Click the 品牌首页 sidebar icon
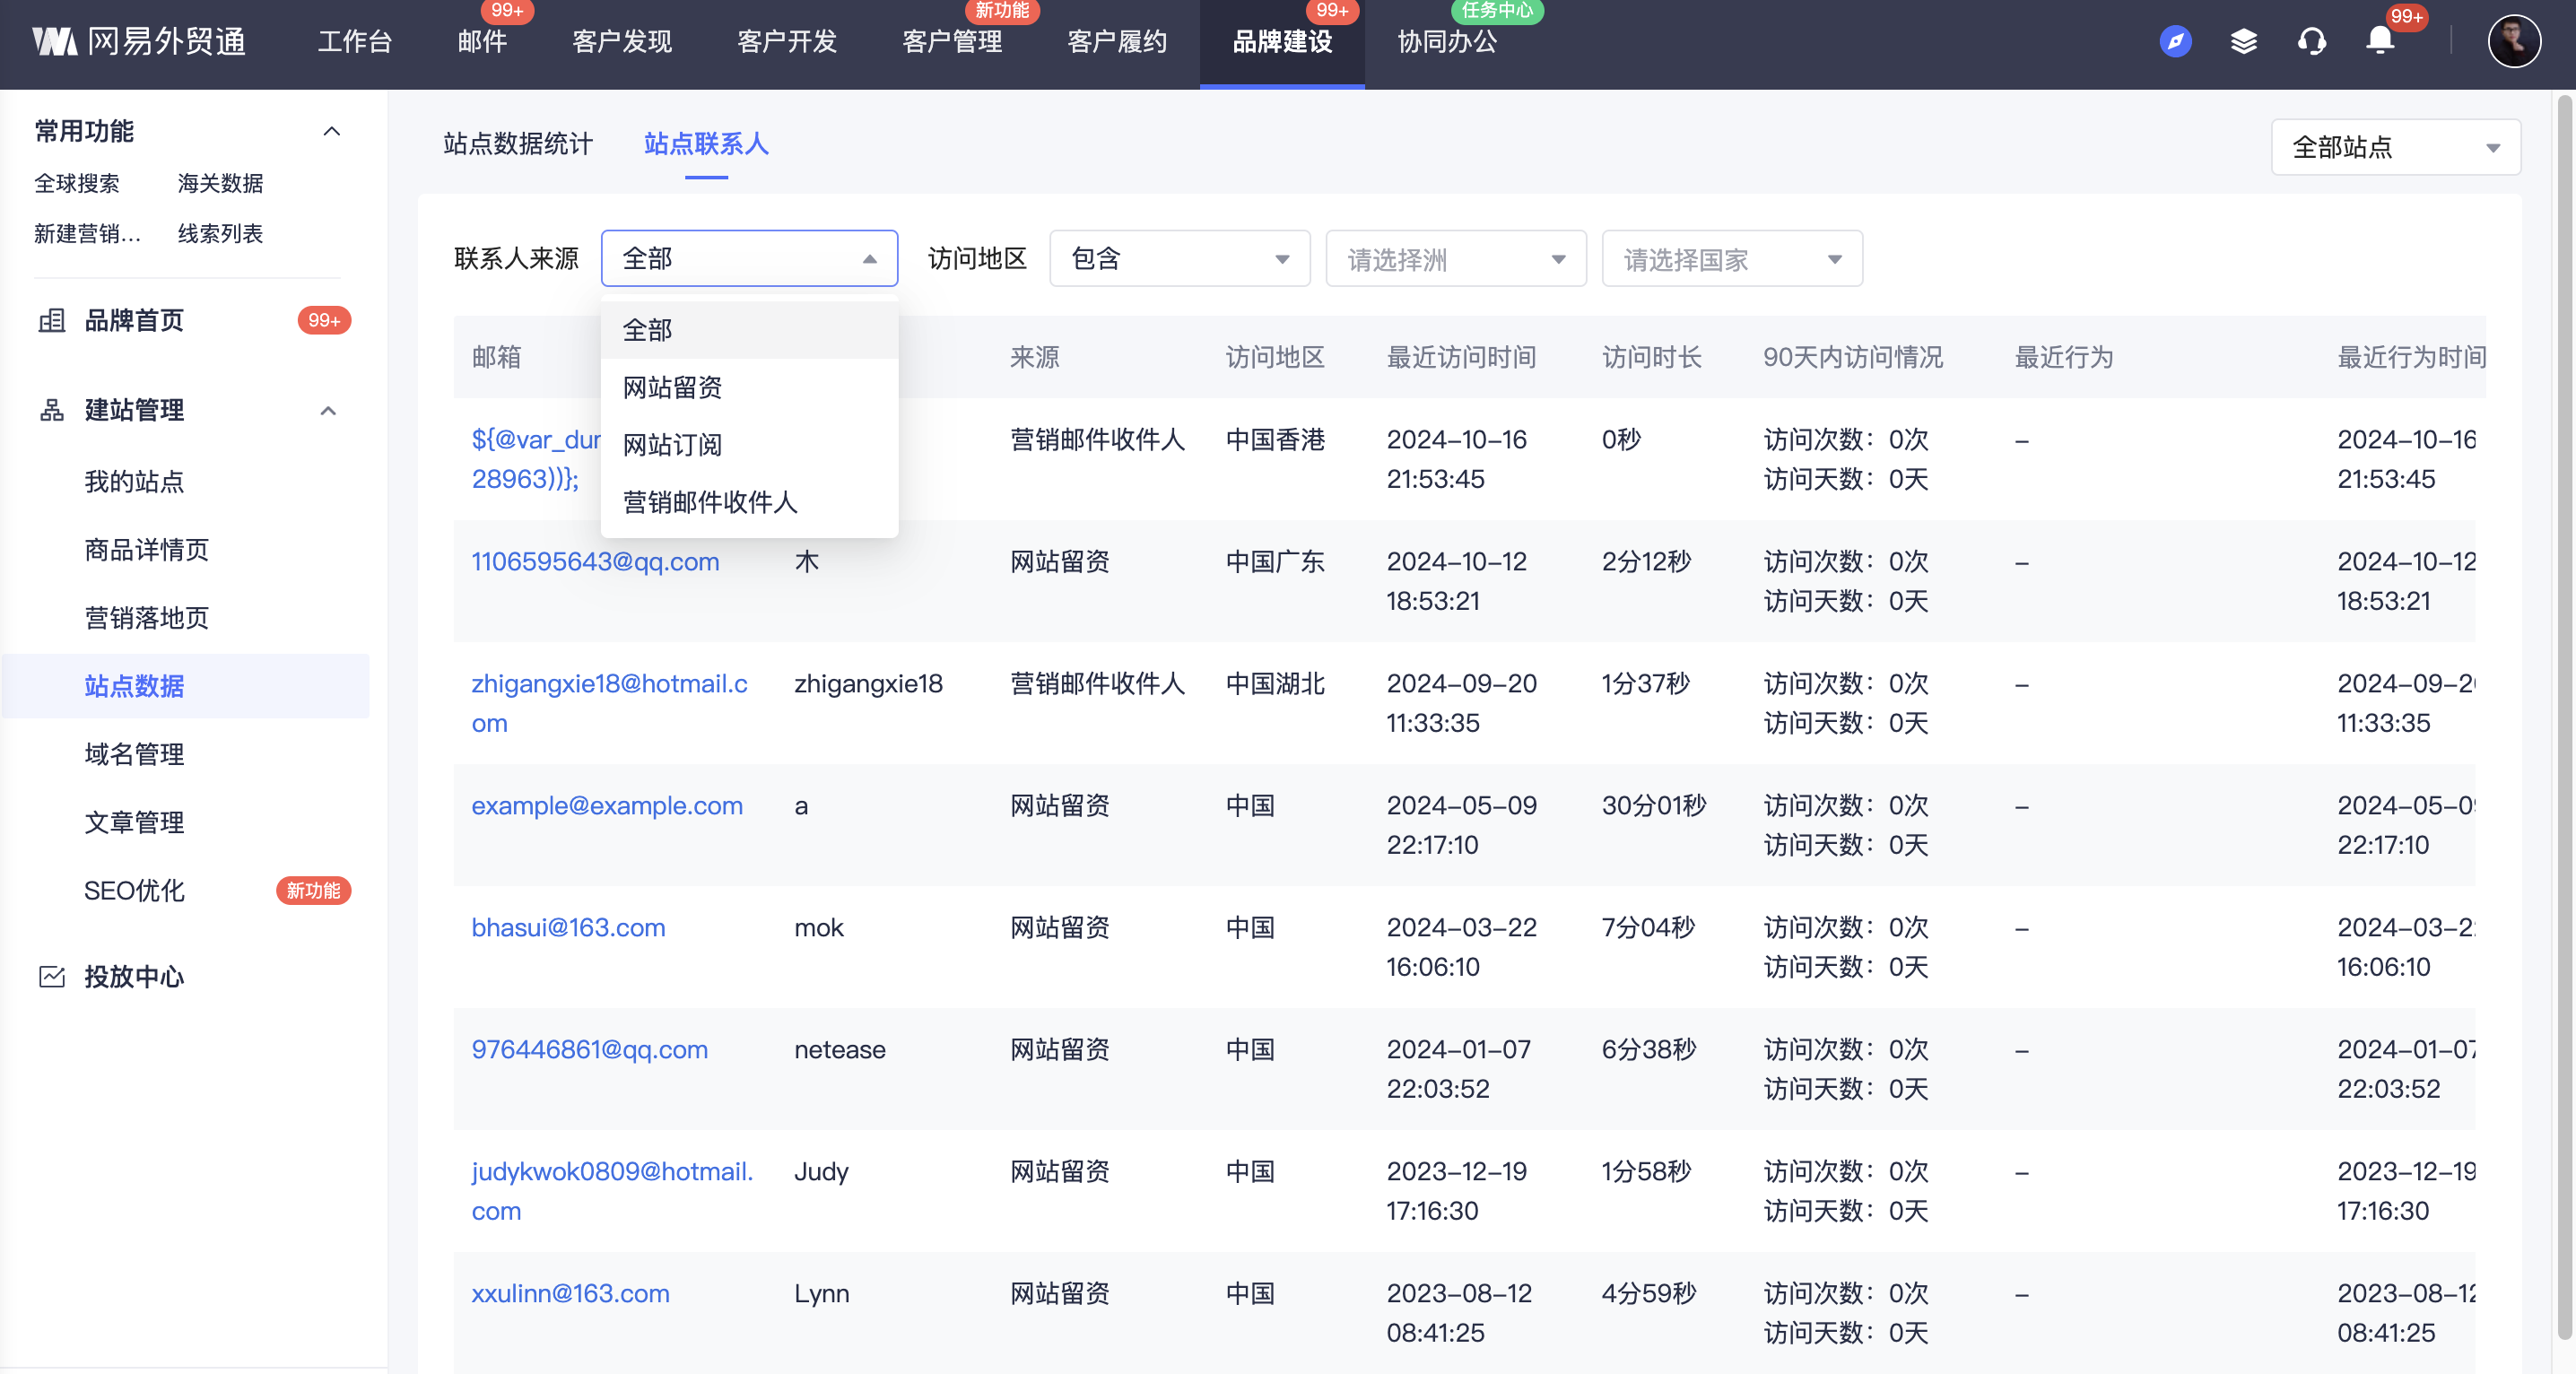 (52, 321)
